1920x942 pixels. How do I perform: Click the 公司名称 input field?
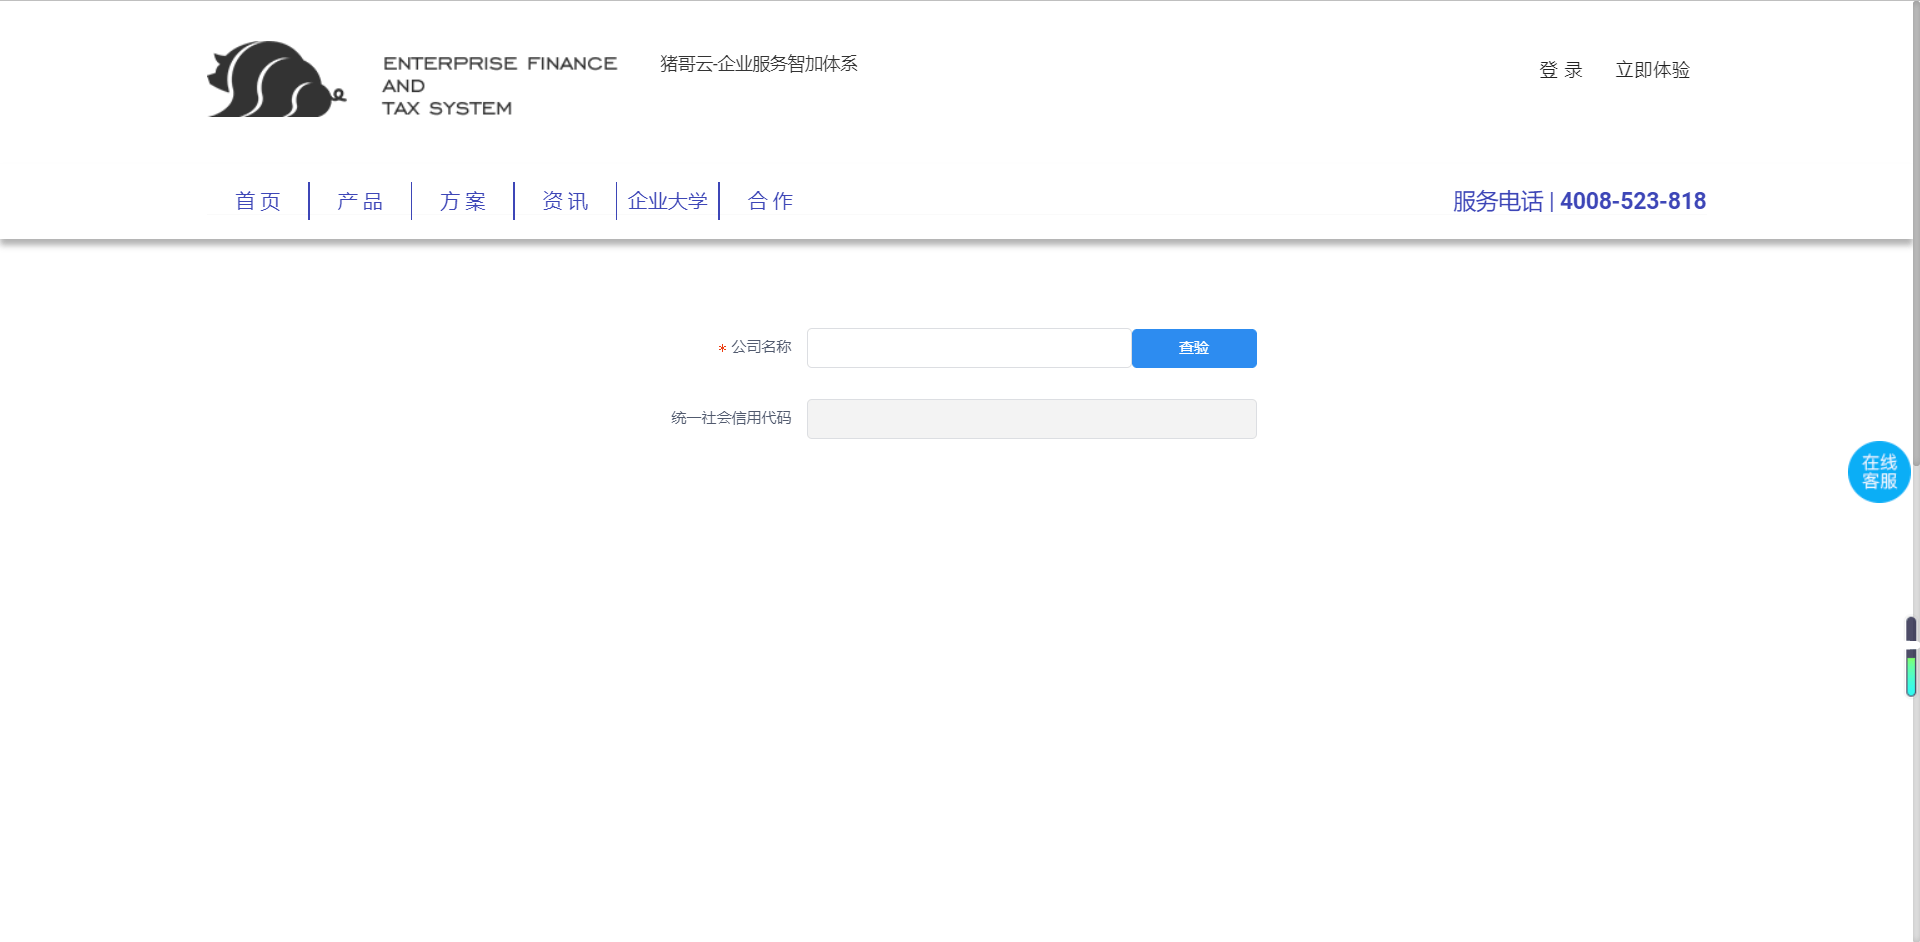point(967,347)
